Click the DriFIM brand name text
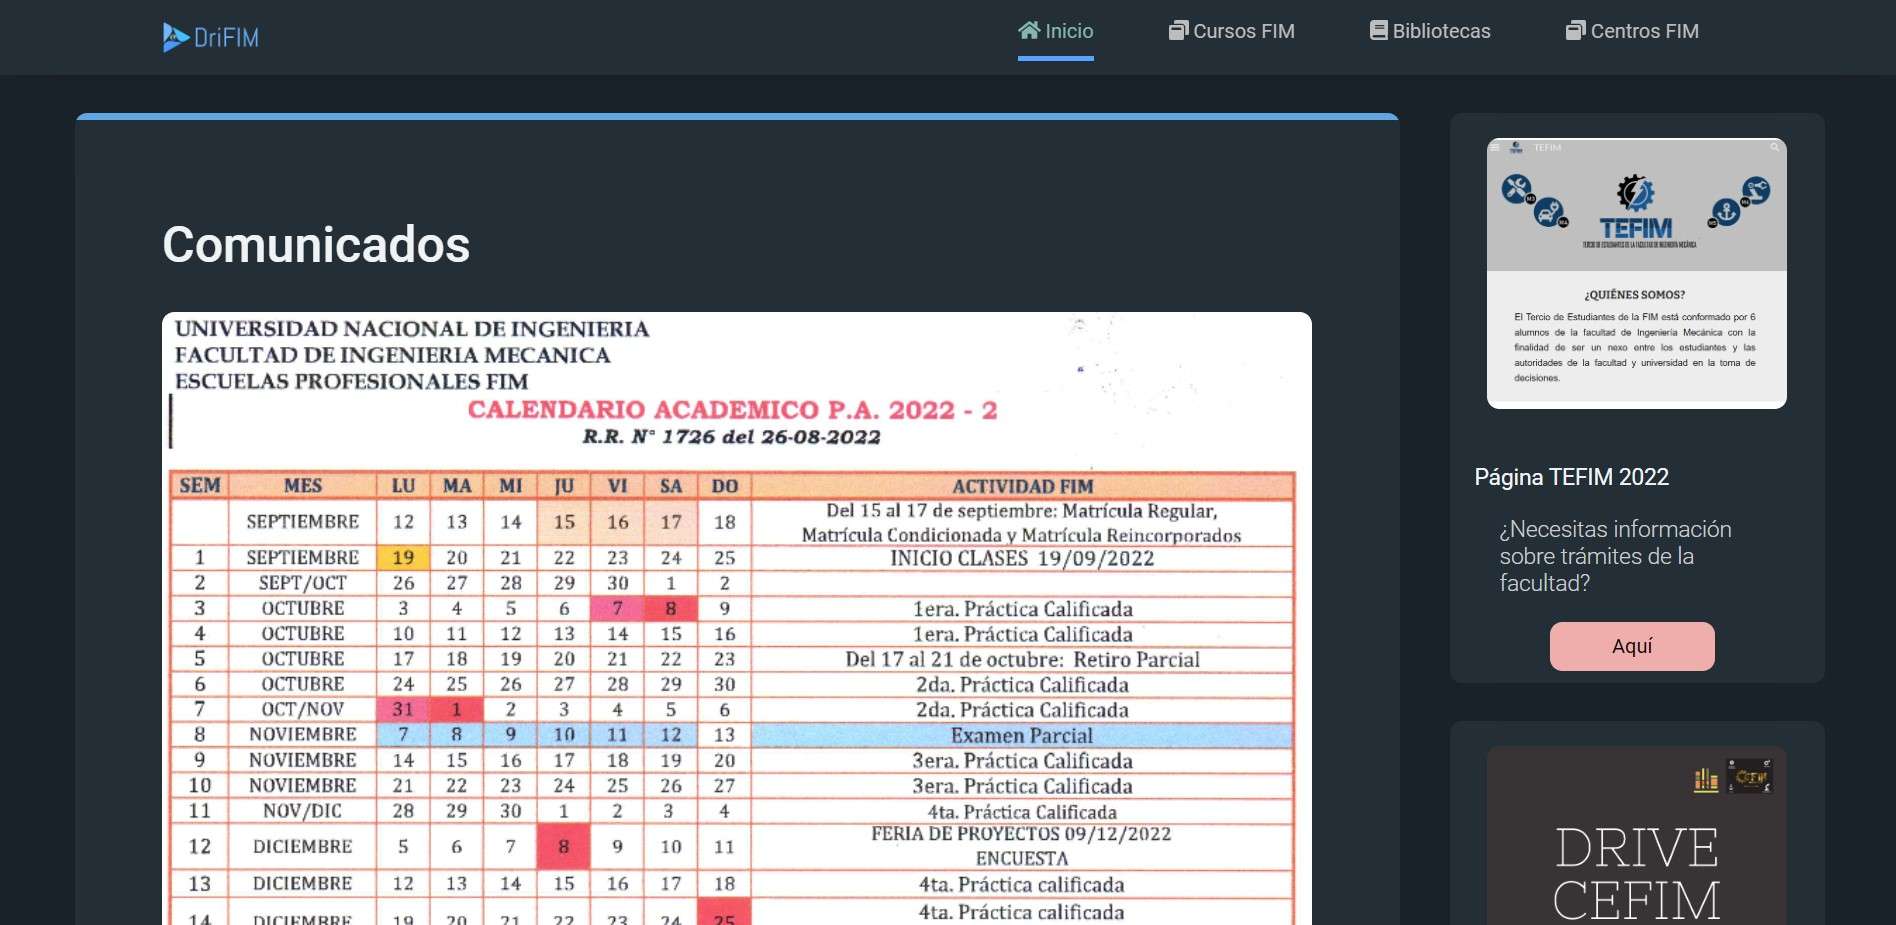This screenshot has width=1896, height=925. point(226,38)
